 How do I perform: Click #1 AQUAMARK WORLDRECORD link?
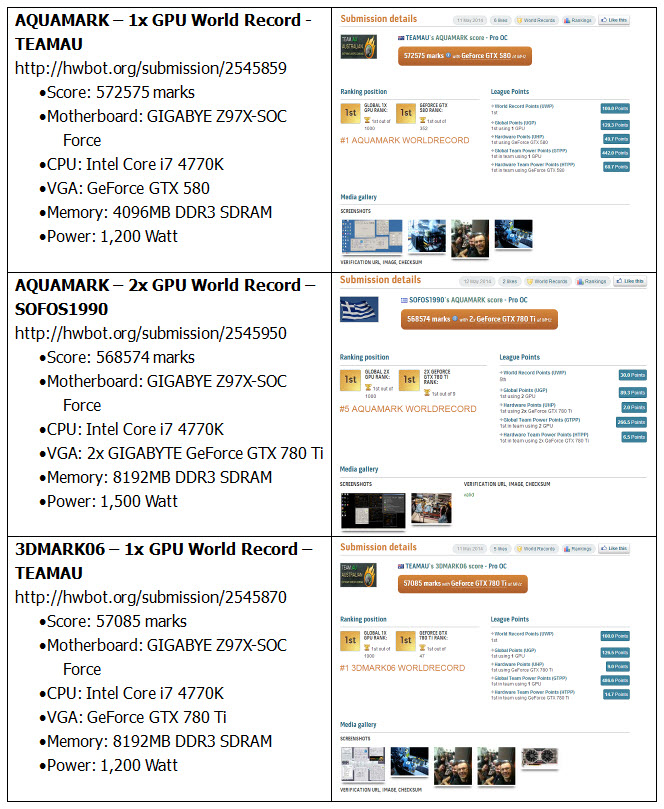(404, 140)
